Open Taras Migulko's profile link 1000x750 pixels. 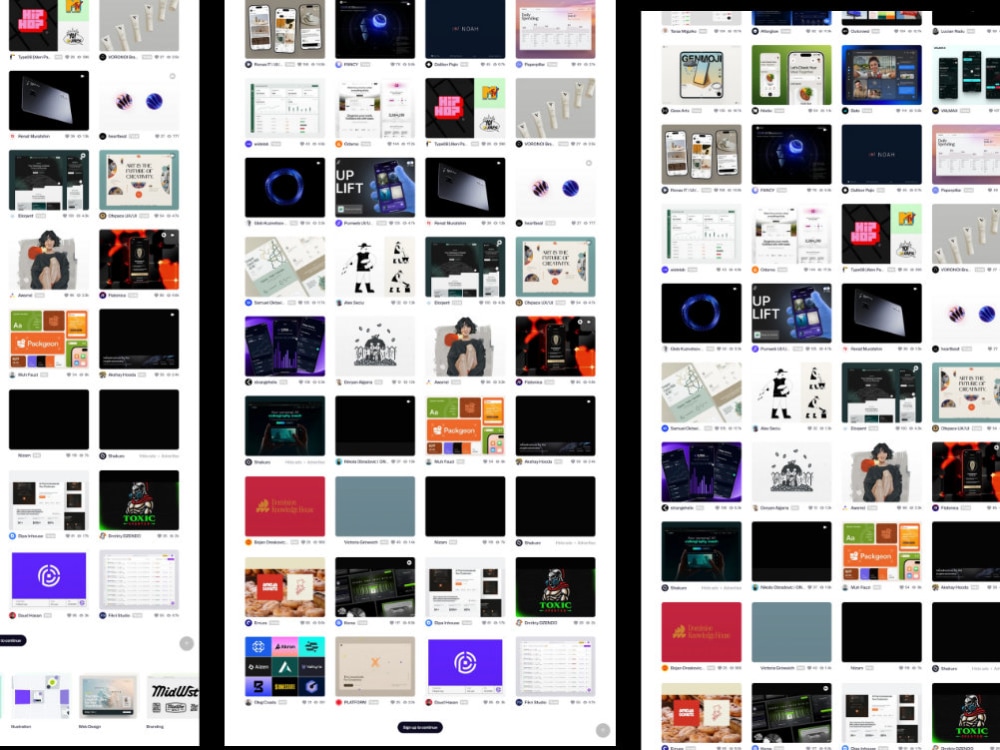(683, 31)
